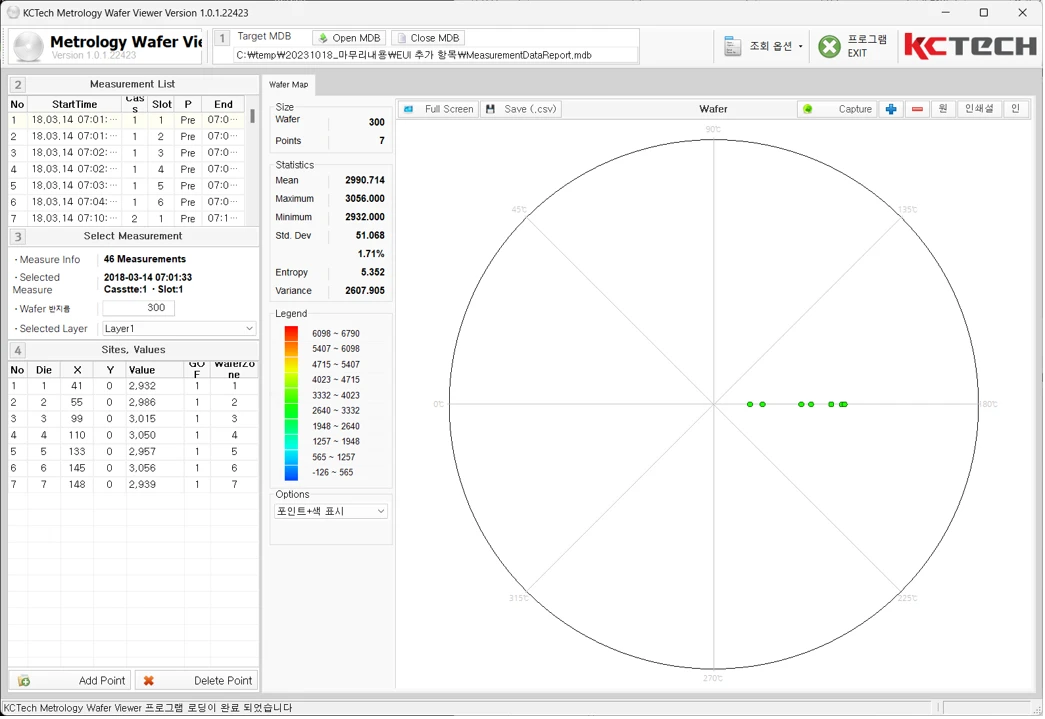This screenshot has width=1045, height=719.
Task: Click the leftmost green point on wafer
Action: 750,404
